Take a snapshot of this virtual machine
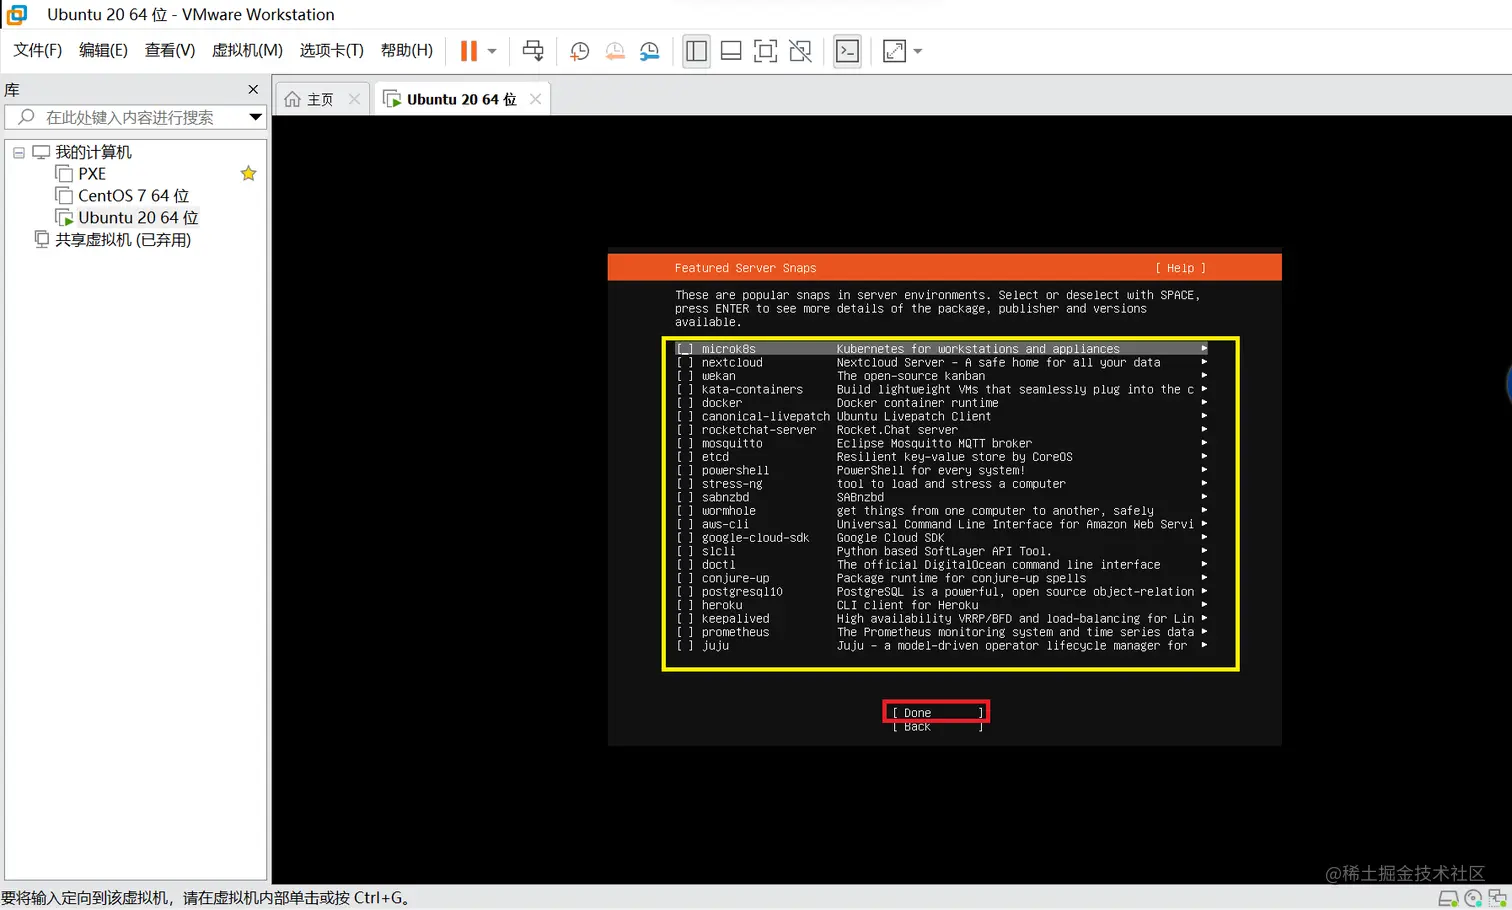 (x=579, y=51)
